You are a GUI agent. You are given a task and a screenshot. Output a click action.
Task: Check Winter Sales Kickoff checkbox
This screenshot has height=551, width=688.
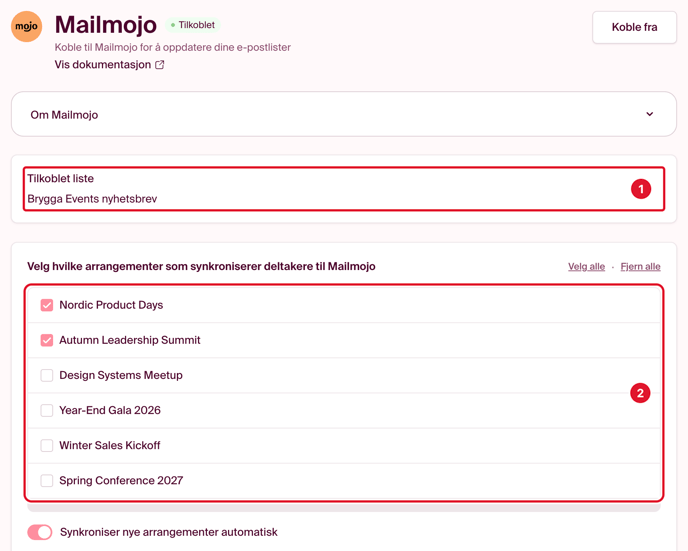click(x=47, y=445)
